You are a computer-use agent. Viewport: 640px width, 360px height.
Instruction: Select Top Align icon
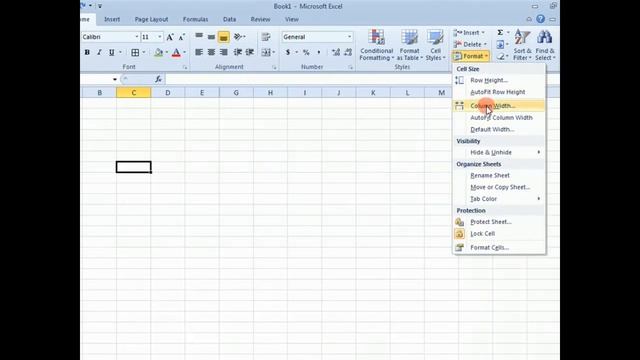199,37
